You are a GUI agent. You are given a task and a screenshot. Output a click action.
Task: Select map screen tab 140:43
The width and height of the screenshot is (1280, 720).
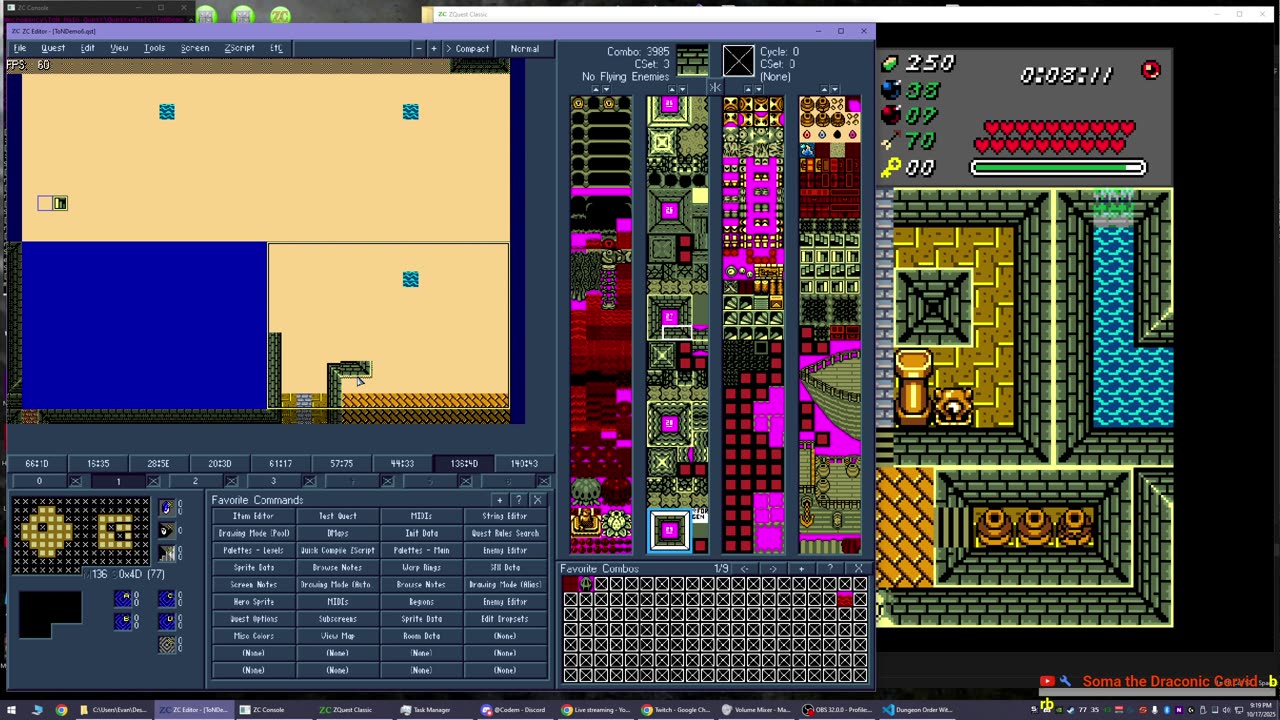[524, 463]
